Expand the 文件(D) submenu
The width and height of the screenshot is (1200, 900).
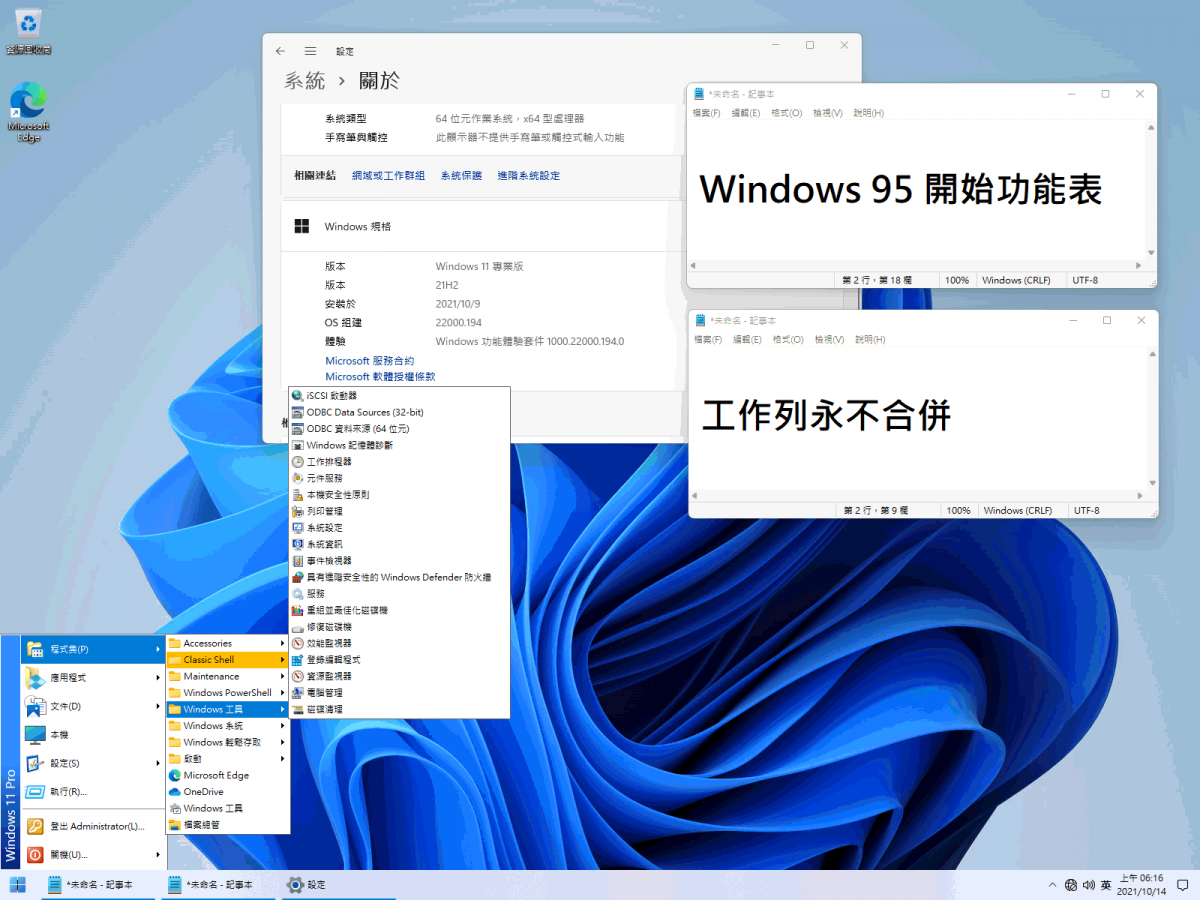[93, 706]
